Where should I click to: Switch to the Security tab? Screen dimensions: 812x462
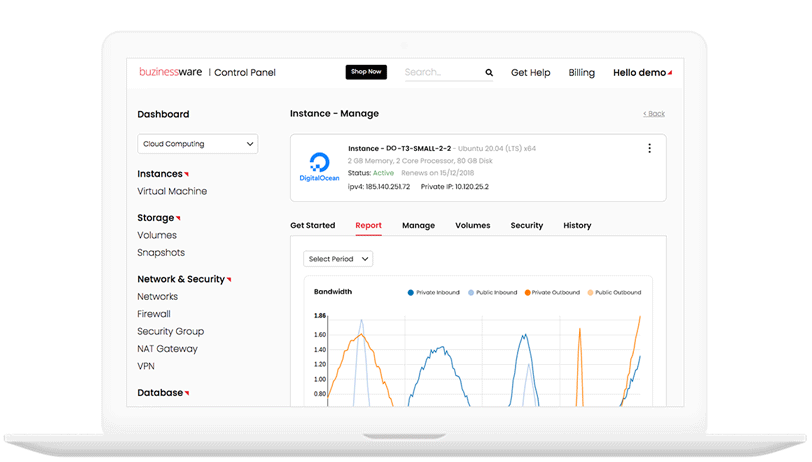[526, 226]
